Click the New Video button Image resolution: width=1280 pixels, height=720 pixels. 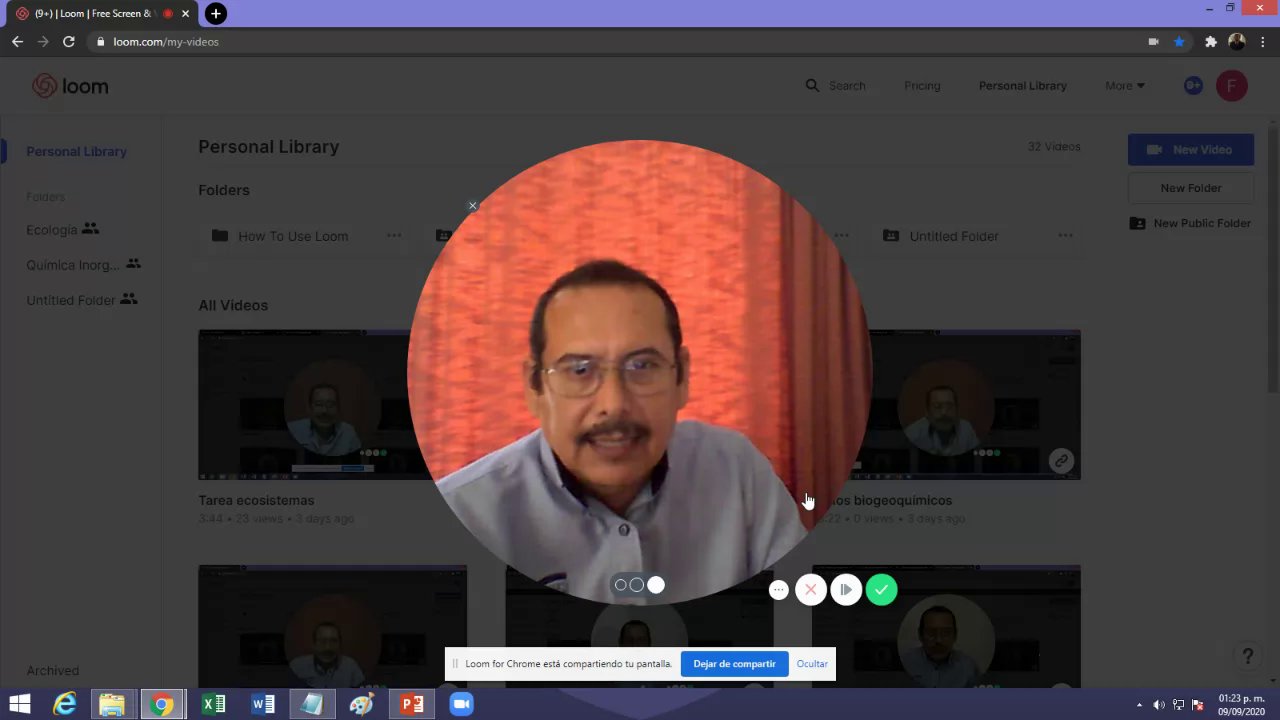1191,150
